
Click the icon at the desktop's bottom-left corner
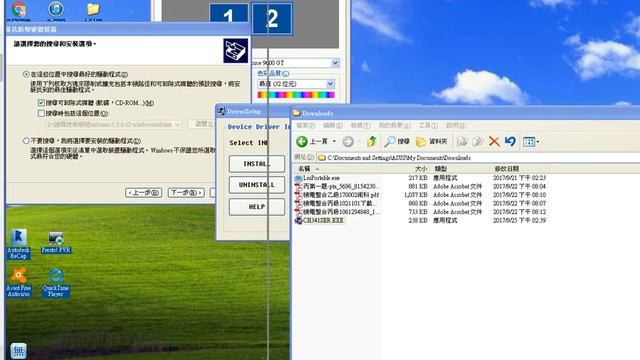(x=18, y=351)
